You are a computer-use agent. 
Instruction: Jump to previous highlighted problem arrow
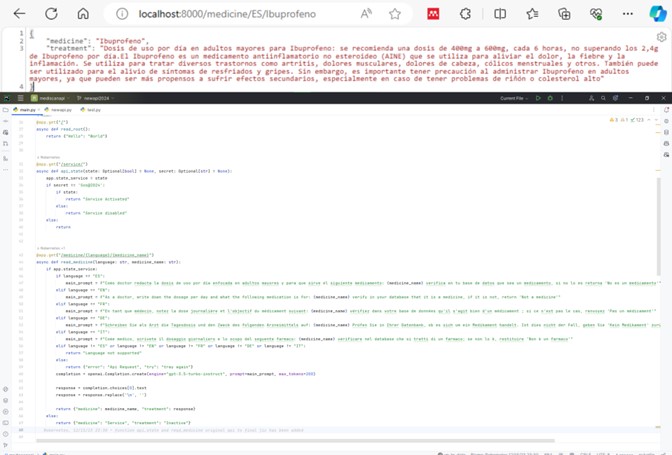(649, 120)
